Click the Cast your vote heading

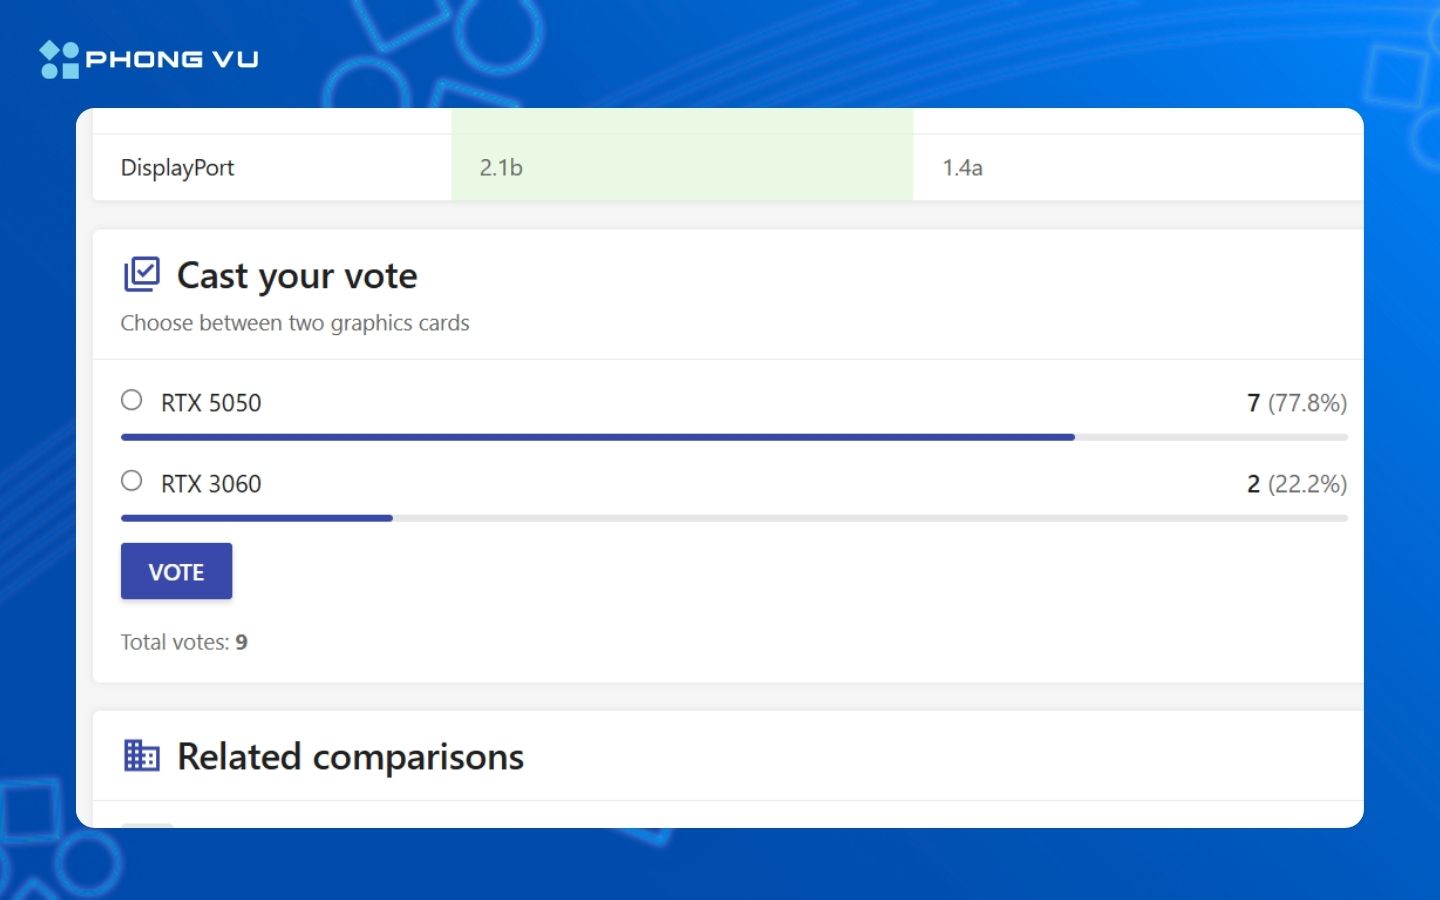tap(297, 276)
